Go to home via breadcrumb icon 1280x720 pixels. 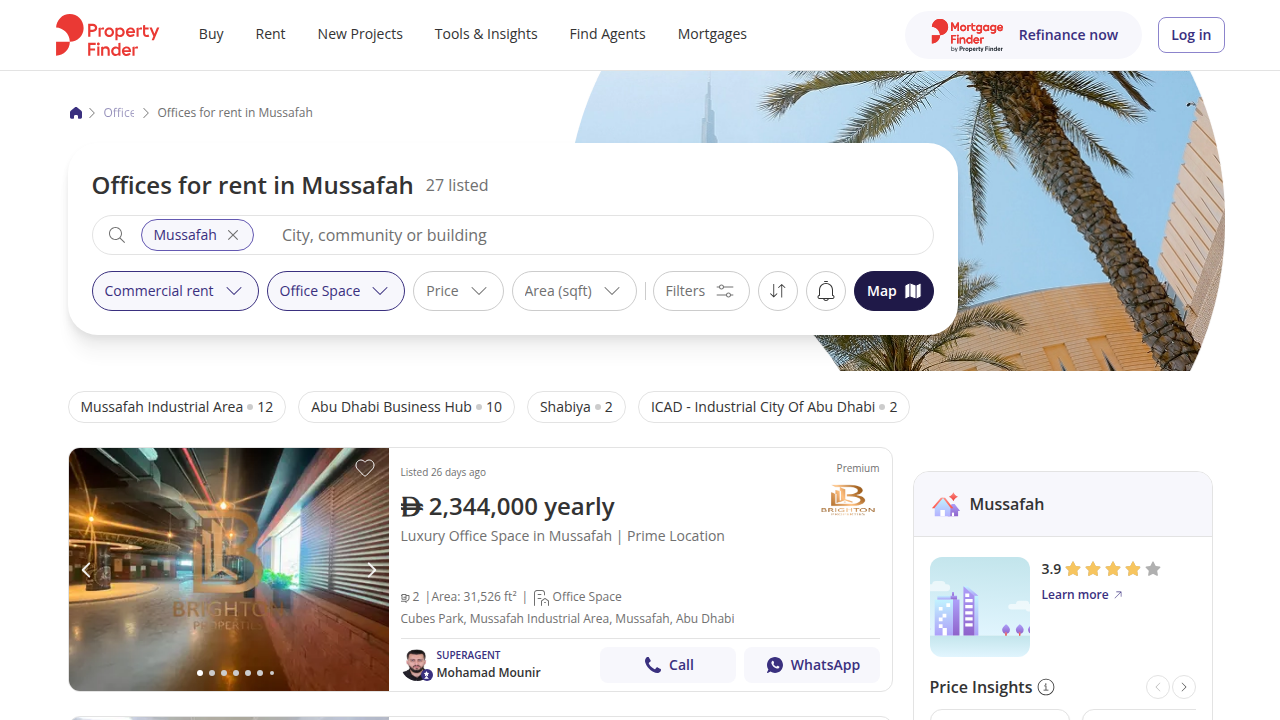(x=76, y=113)
